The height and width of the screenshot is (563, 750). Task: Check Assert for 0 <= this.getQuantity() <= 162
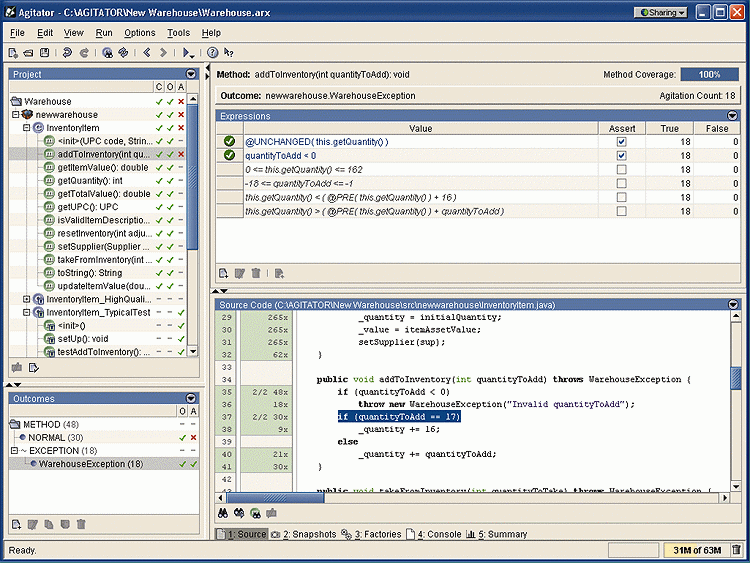tap(621, 170)
